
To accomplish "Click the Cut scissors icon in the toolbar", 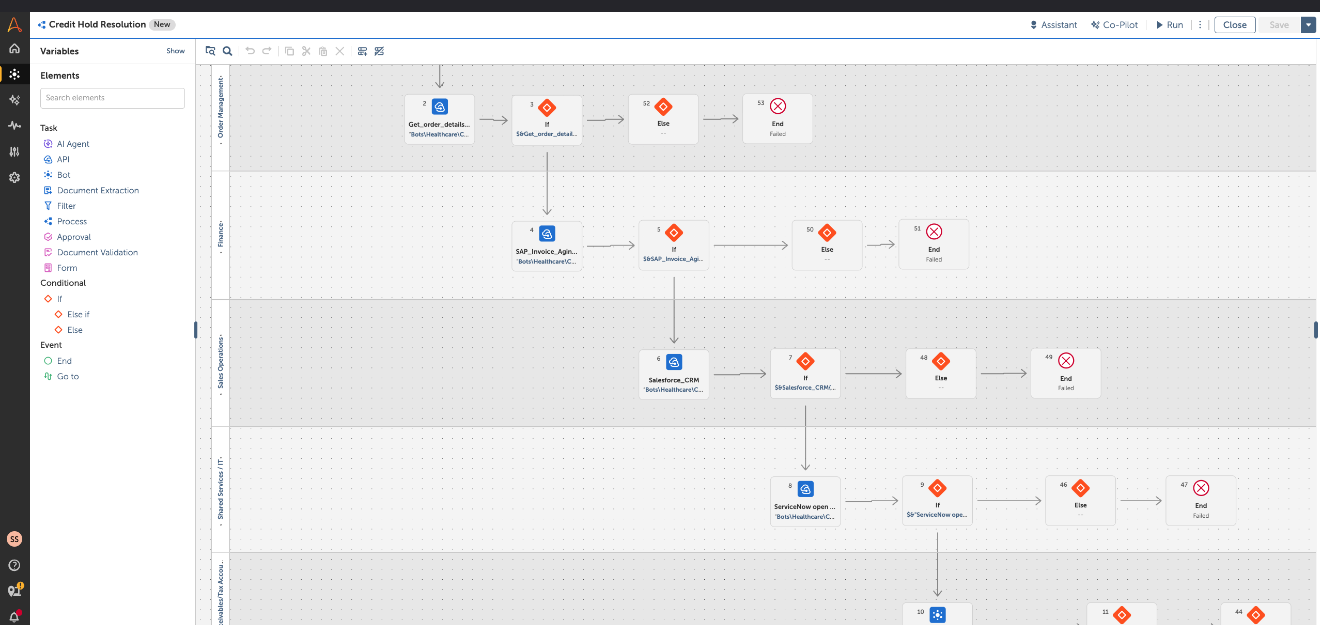I will click(x=306, y=51).
